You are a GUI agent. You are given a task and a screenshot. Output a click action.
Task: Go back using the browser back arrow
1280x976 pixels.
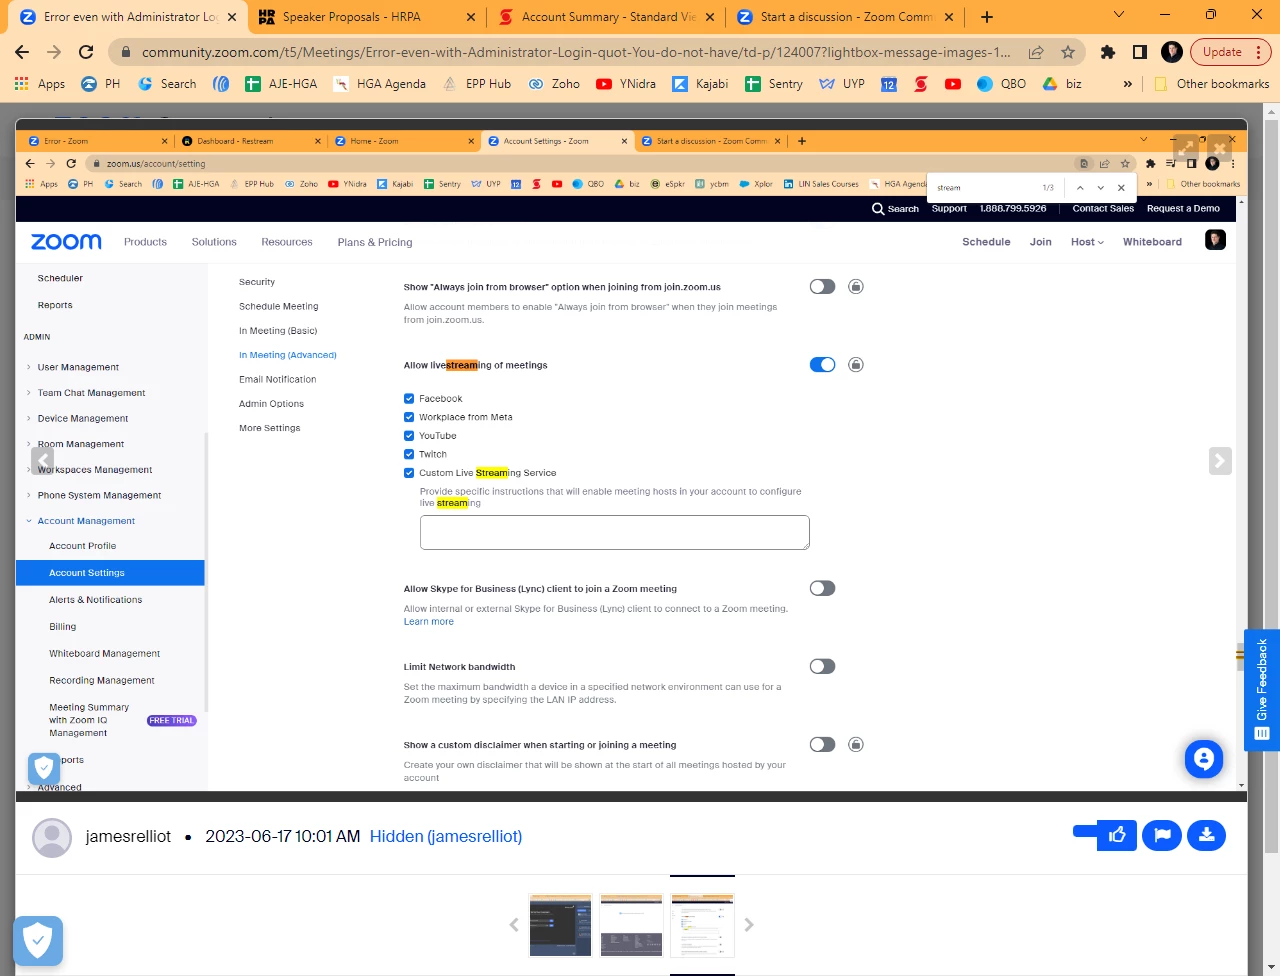22,52
